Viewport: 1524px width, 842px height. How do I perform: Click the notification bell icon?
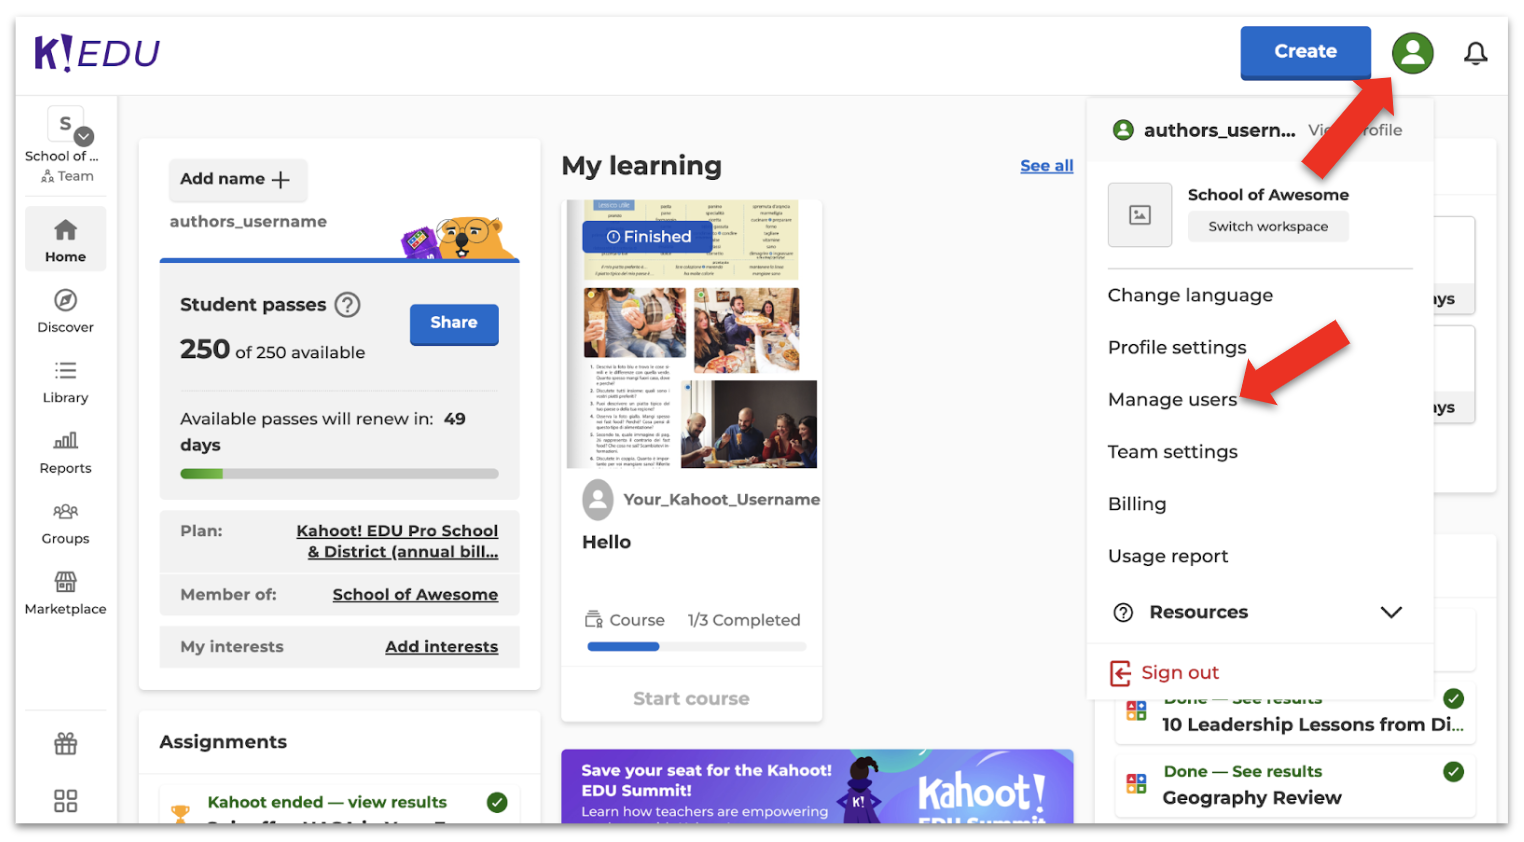[1475, 53]
